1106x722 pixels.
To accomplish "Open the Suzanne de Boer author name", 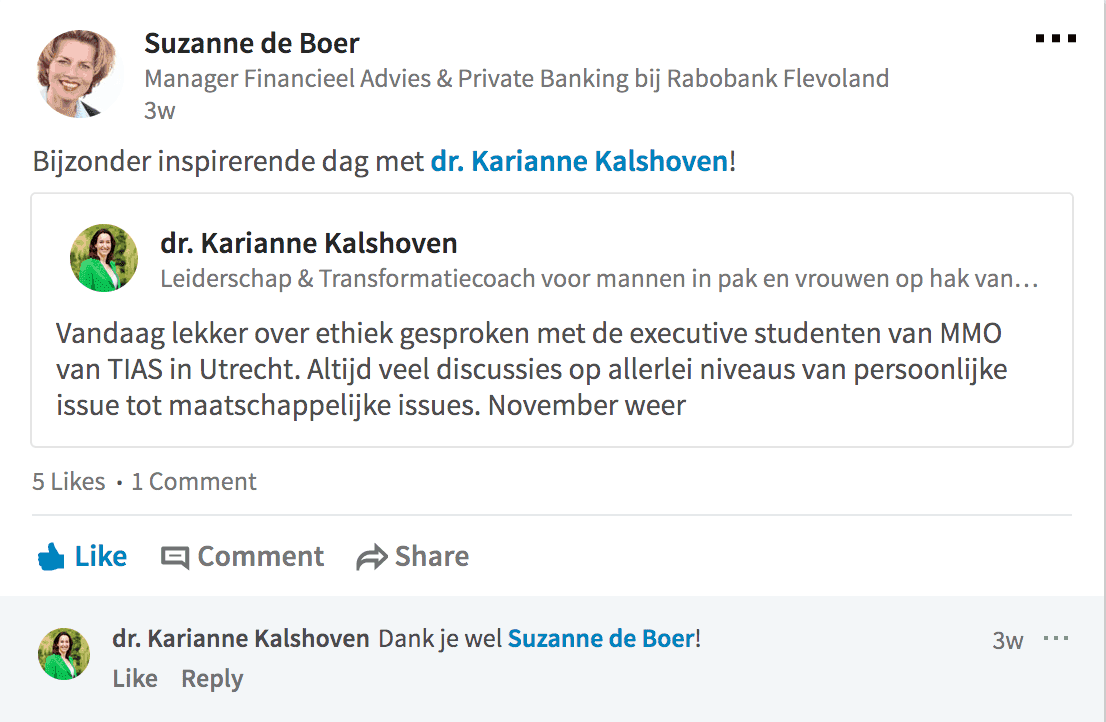I will pos(251,44).
